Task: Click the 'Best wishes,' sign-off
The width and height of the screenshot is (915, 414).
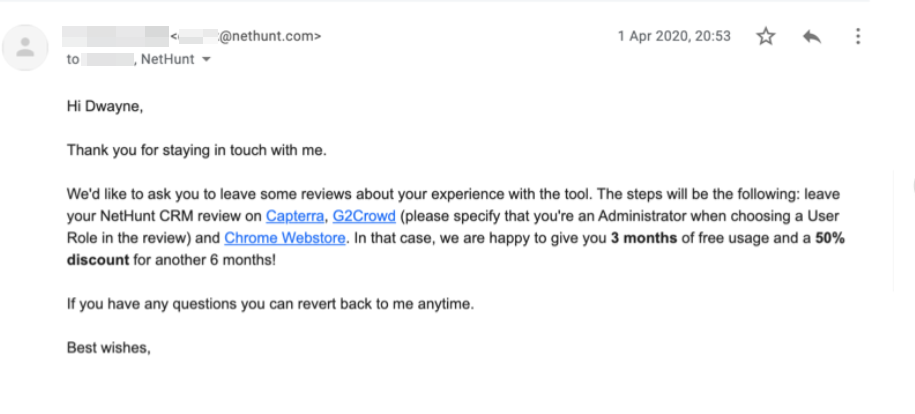Action: [109, 348]
